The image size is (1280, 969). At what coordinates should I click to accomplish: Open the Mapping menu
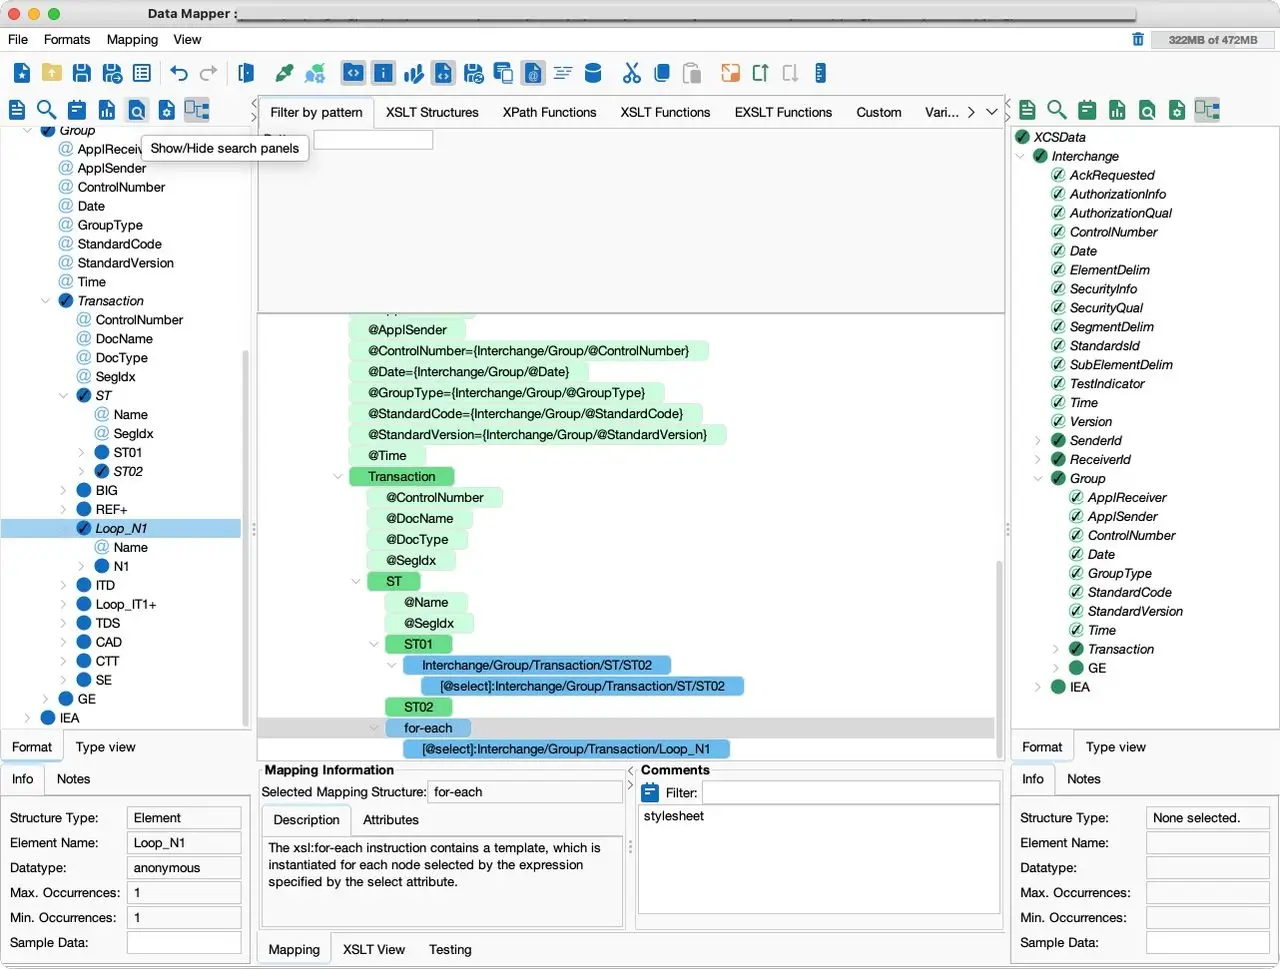coord(132,40)
